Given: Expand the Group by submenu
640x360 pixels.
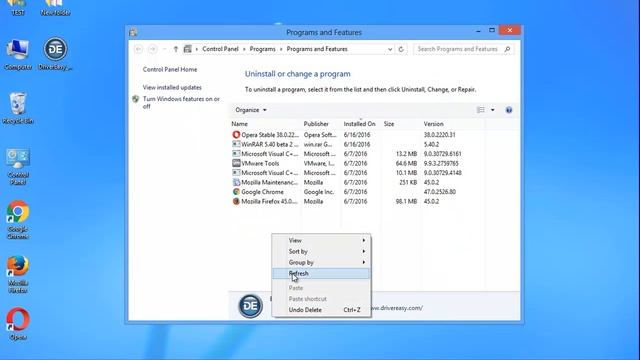Looking at the screenshot, I should pos(322,262).
